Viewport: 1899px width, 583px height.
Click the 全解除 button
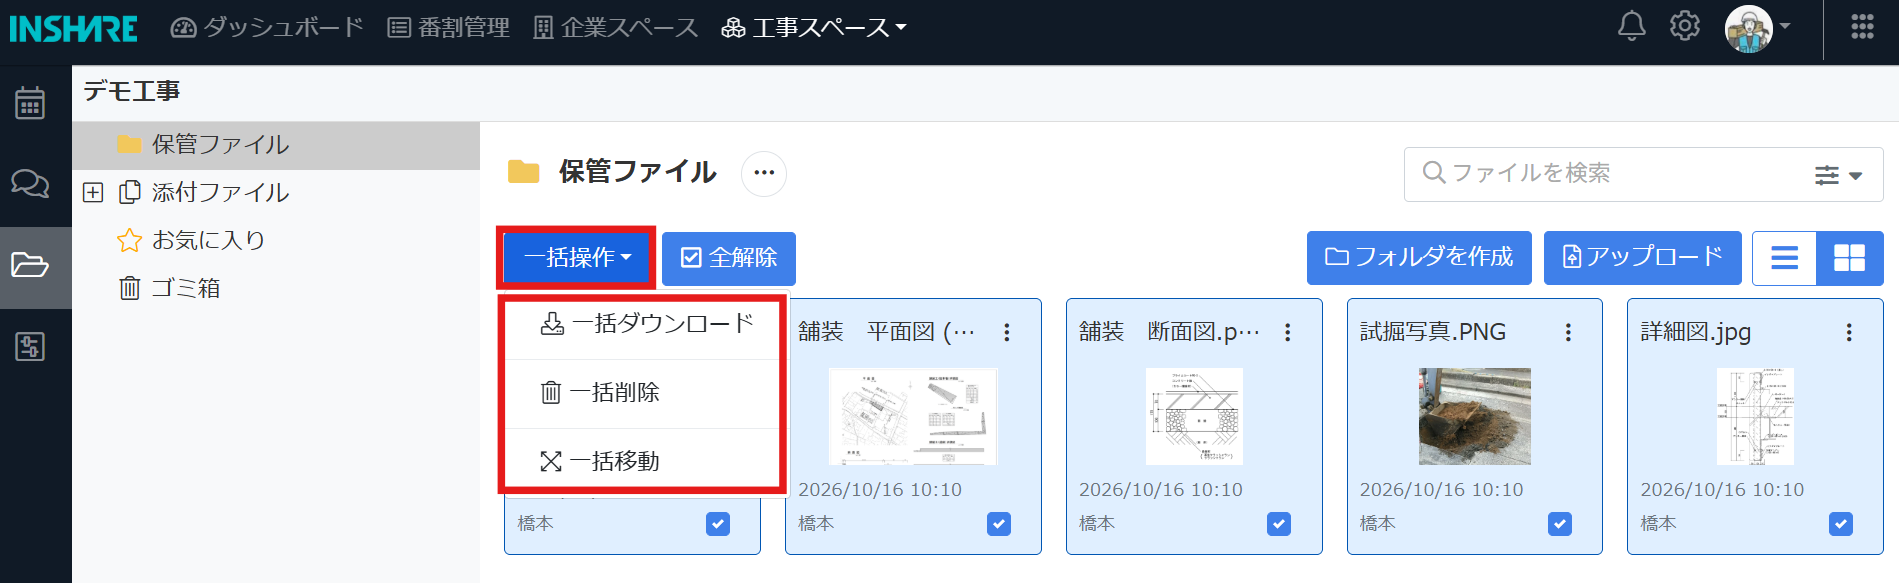click(729, 258)
